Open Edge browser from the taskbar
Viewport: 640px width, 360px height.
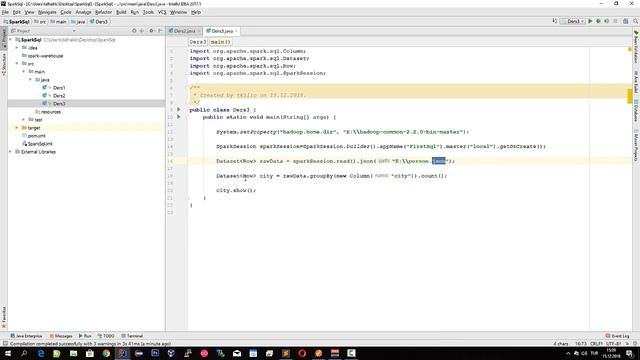(x=41, y=353)
